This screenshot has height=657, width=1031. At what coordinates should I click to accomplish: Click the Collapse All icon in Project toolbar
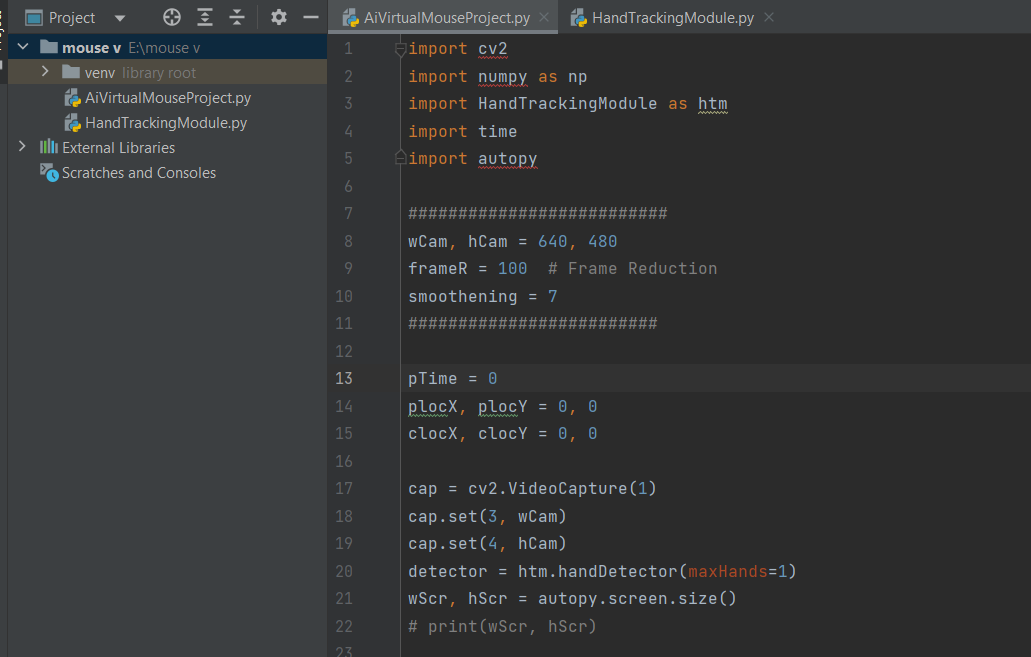237,17
